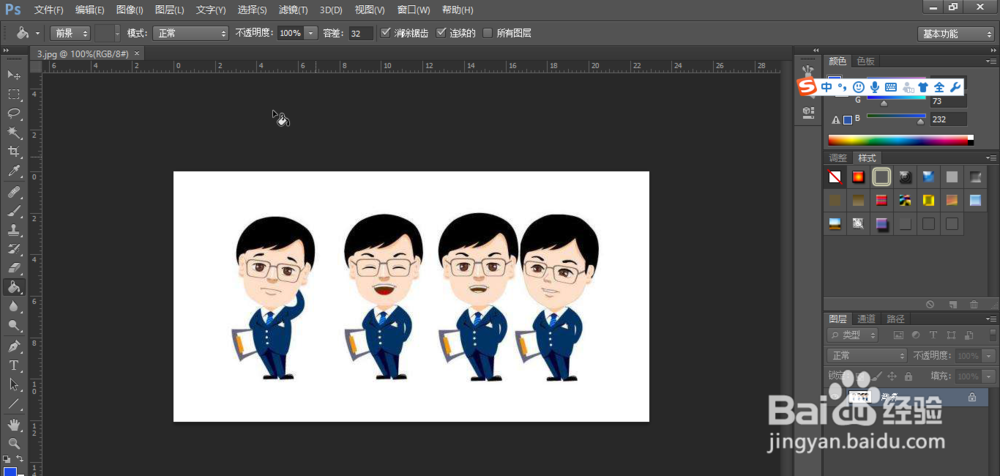The width and height of the screenshot is (1000, 476).
Task: Close the 3.jpg document tab
Action: pyautogui.click(x=136, y=54)
